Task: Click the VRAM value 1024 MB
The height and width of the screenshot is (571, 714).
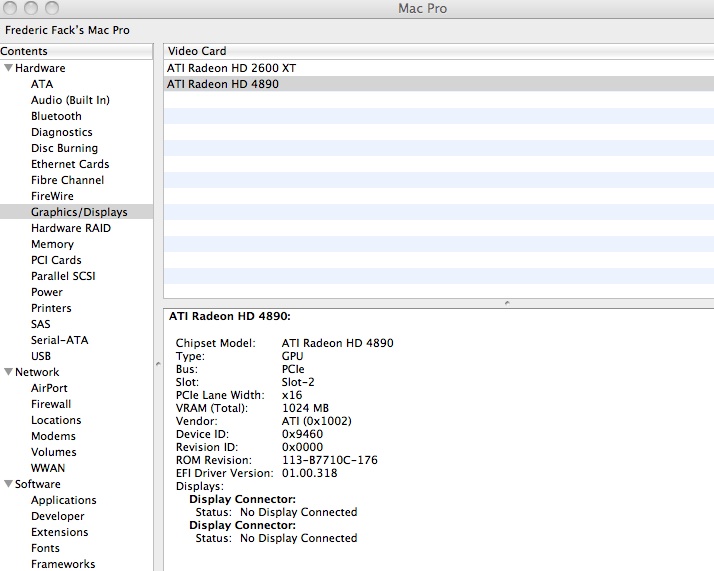Action: pyautogui.click(x=305, y=408)
